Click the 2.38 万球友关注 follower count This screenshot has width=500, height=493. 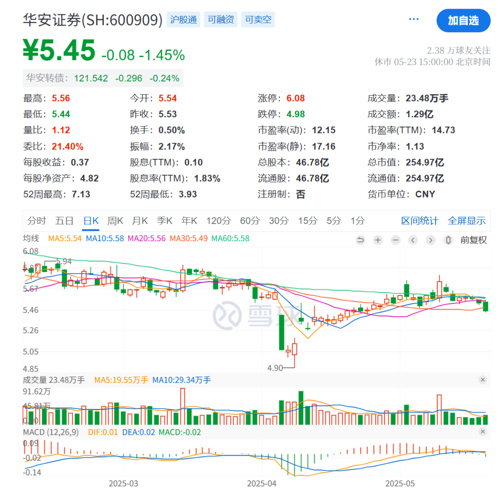458,51
